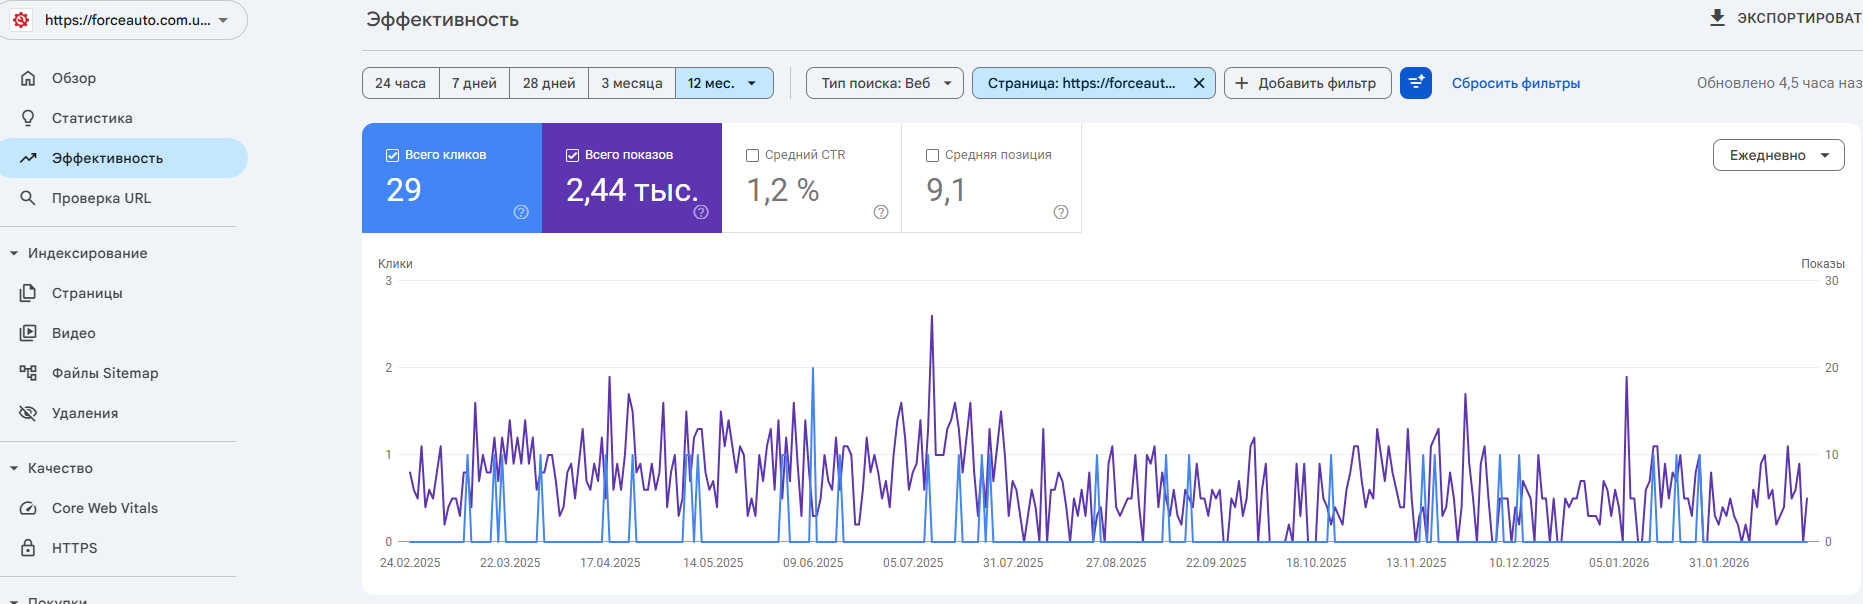Viewport: 1863px width, 604px height.
Task: Enable the Средняя позиция checkbox
Action: point(933,155)
